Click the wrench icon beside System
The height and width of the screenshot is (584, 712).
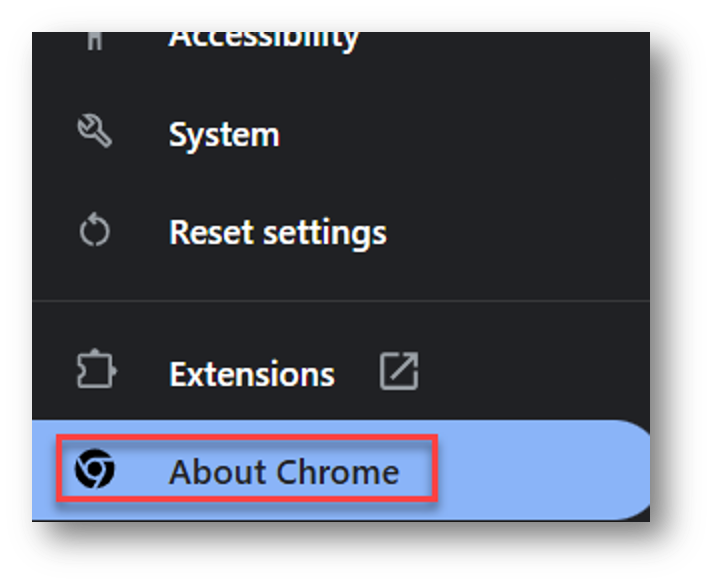coord(95,133)
